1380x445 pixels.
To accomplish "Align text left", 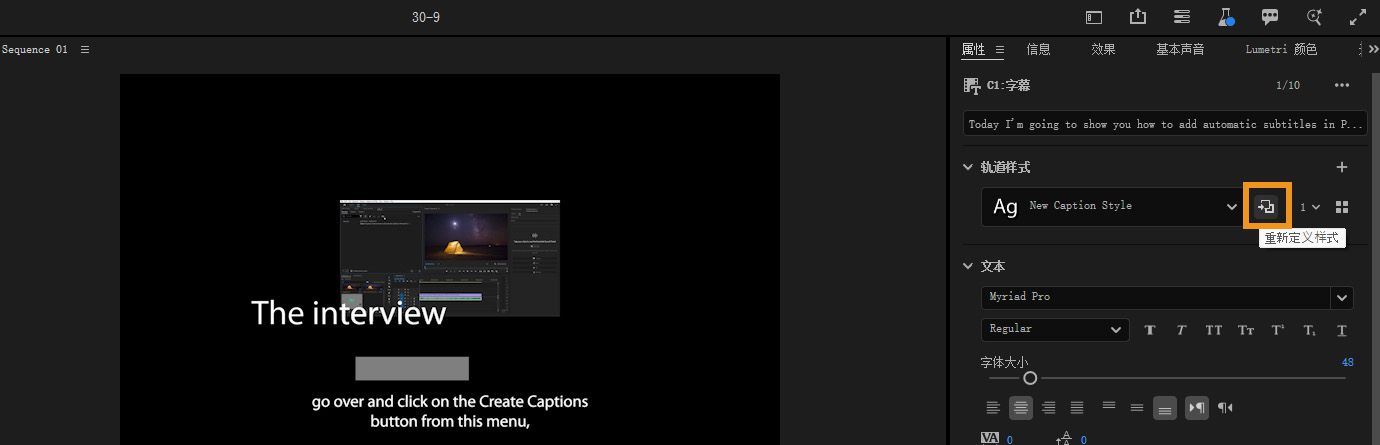I will [993, 407].
